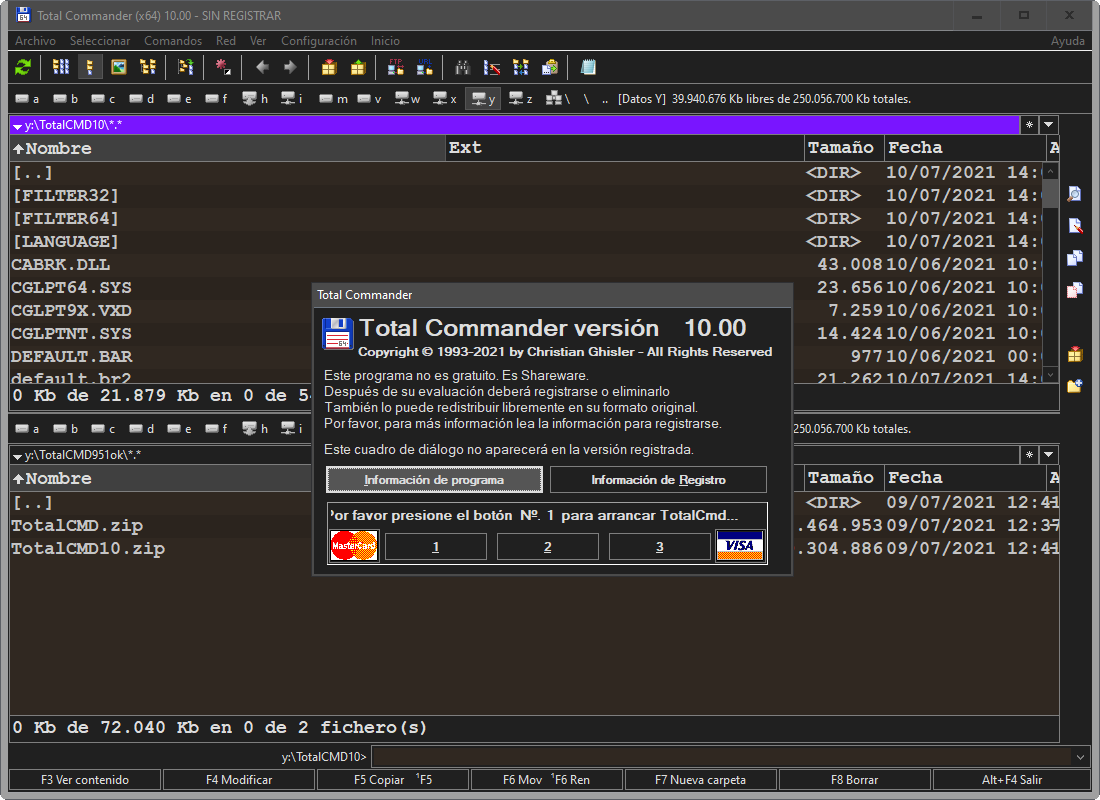
Task: Open the Configuración menu
Action: [x=318, y=41]
